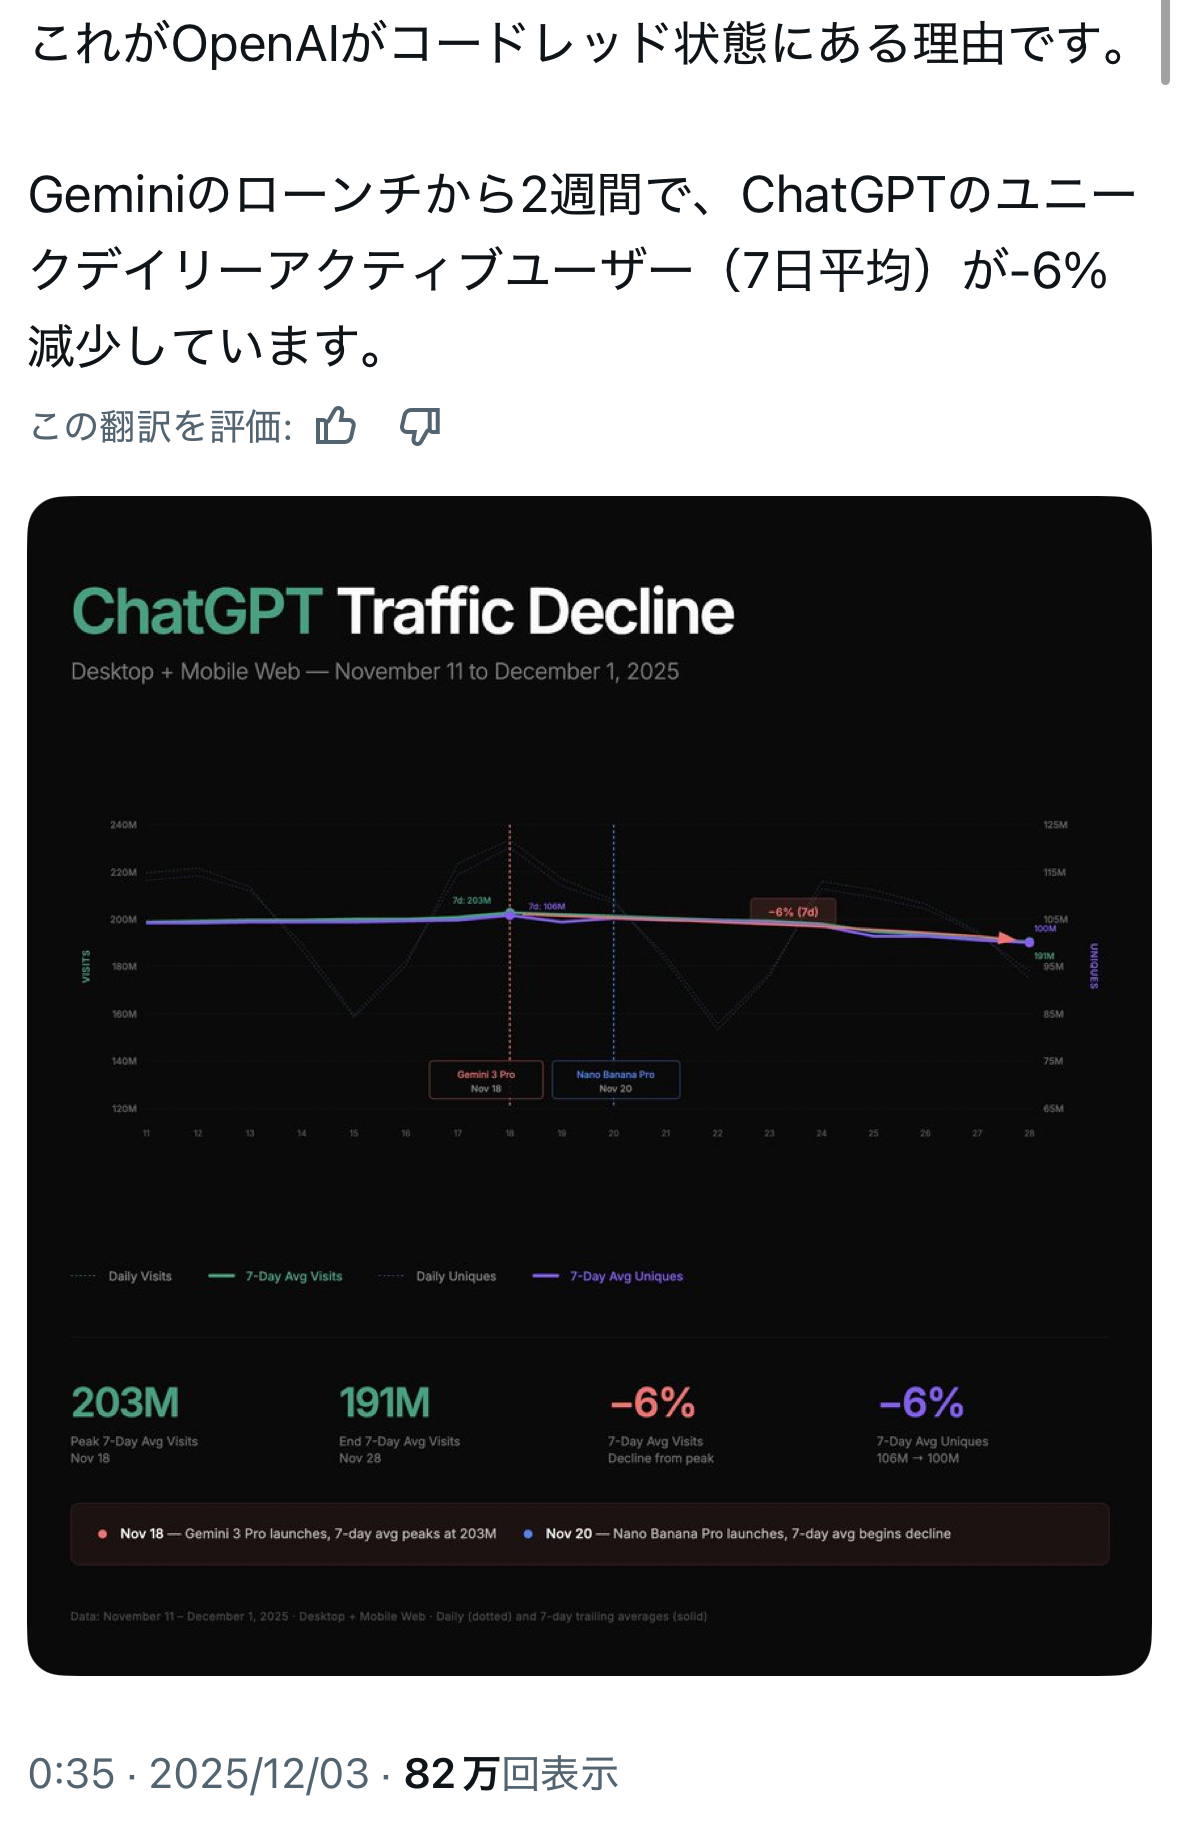Click the 0:35 · 2025/12/03 timestamp
1179x1844 pixels.
click(198, 1774)
